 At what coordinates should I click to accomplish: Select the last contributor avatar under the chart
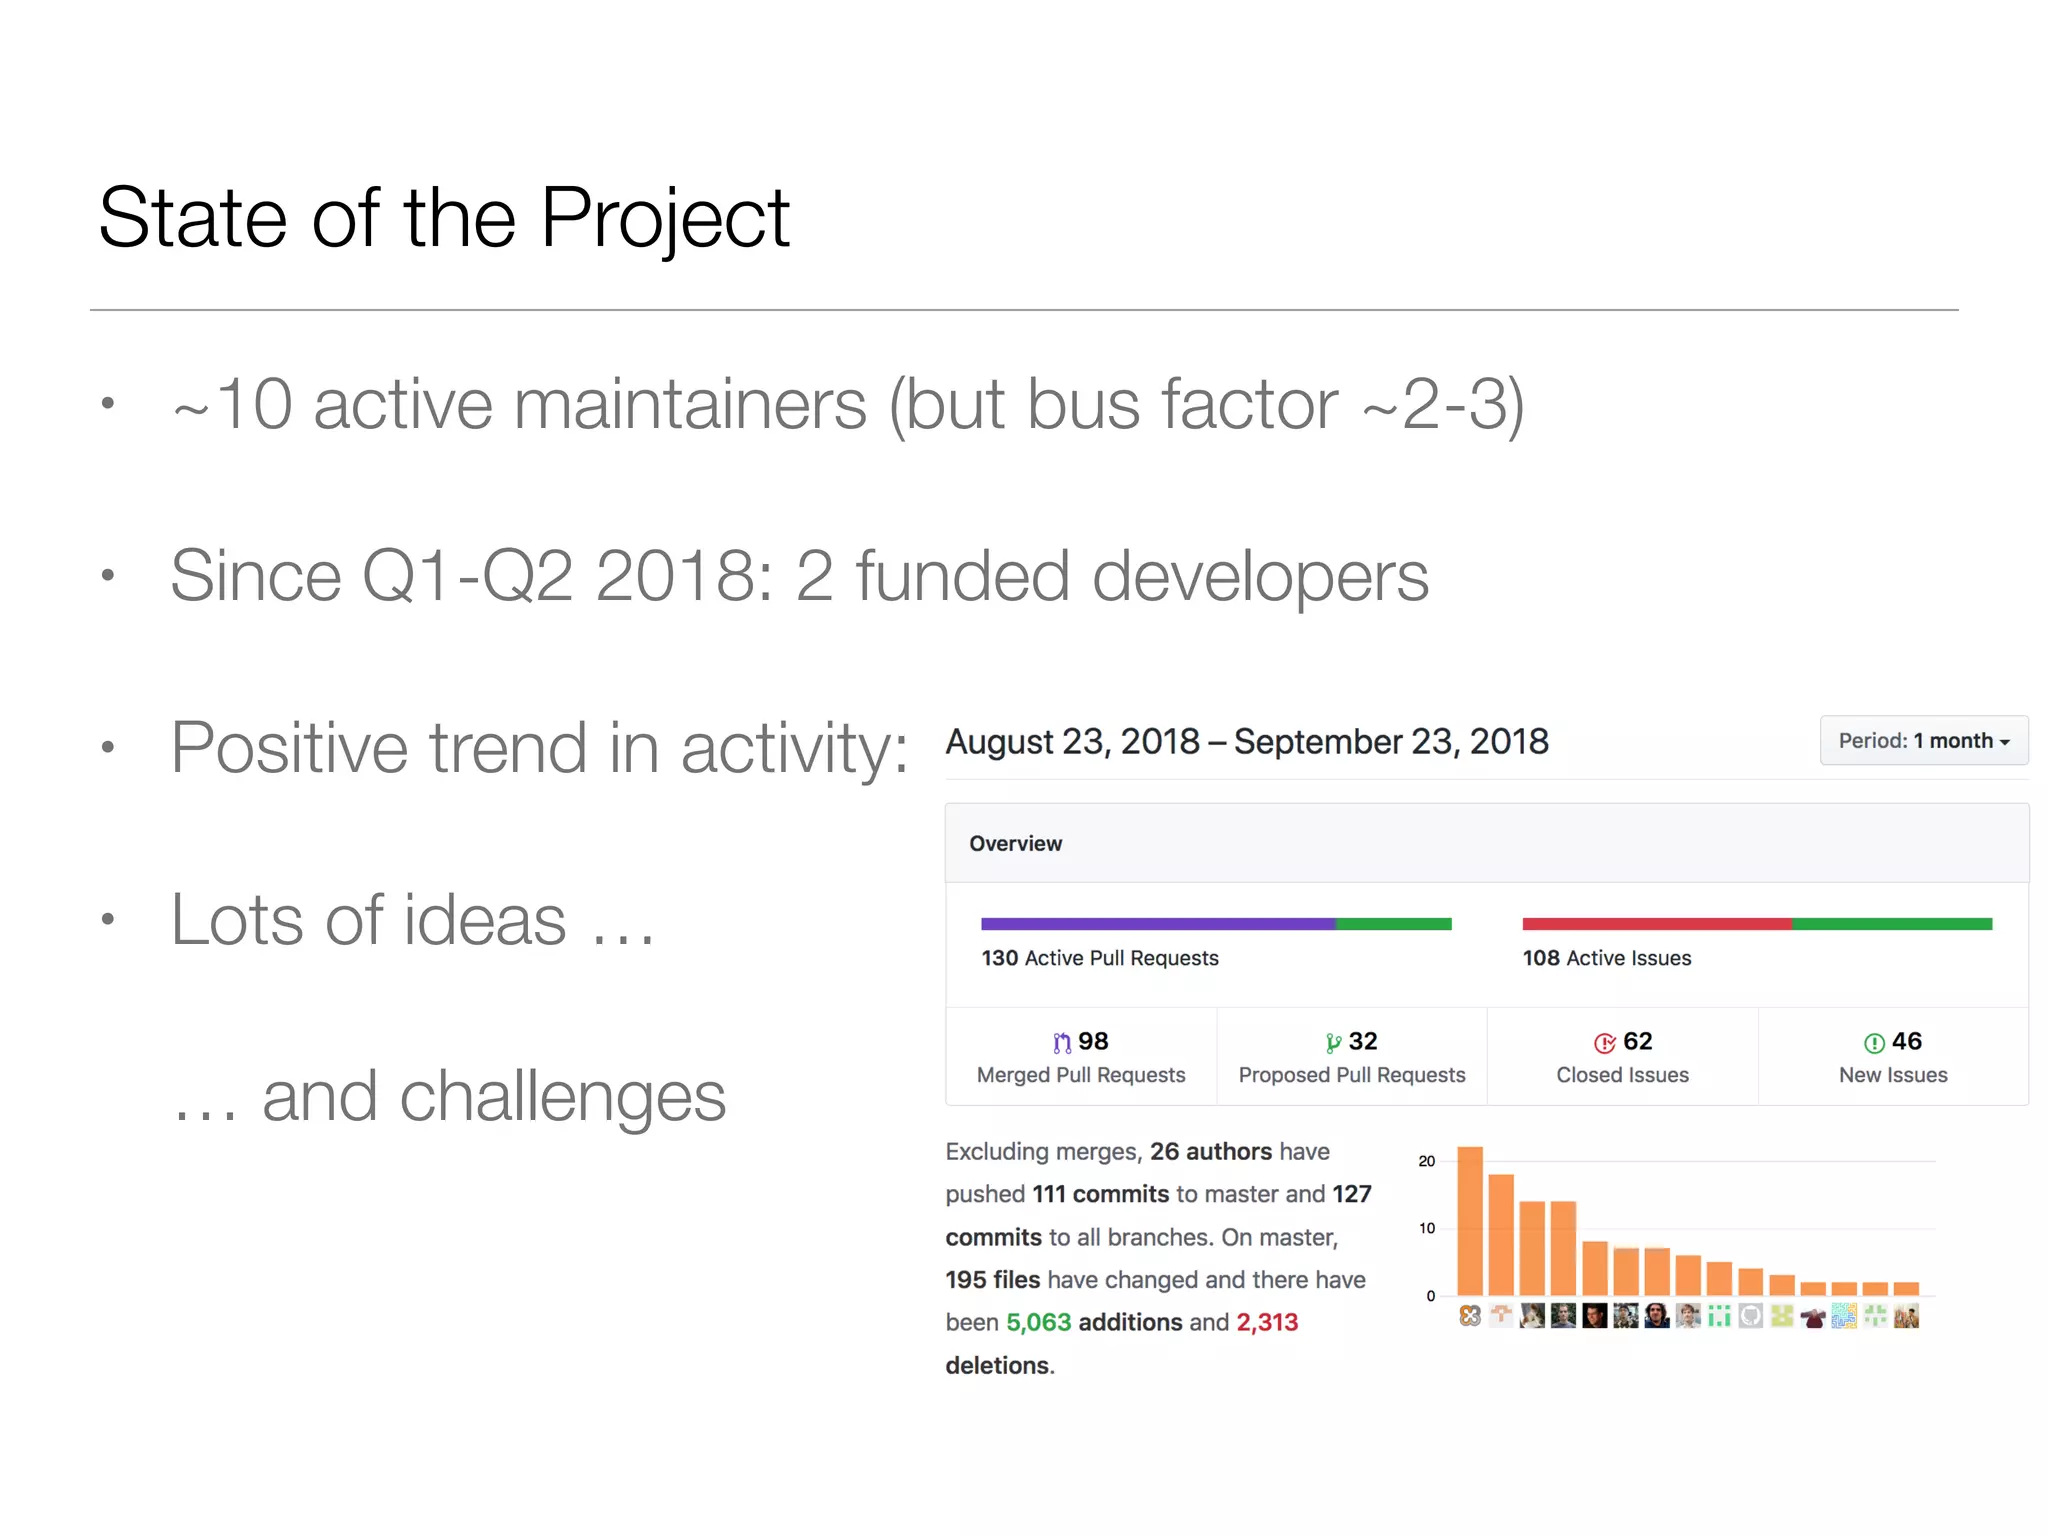tap(1907, 1316)
